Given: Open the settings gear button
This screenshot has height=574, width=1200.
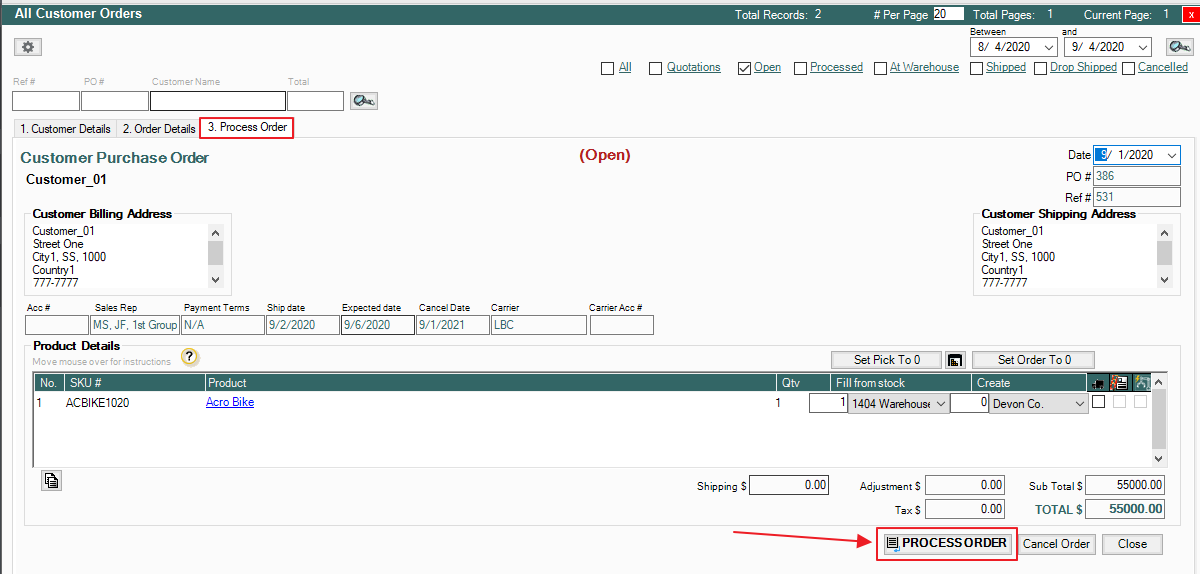Looking at the screenshot, I should (x=28, y=47).
